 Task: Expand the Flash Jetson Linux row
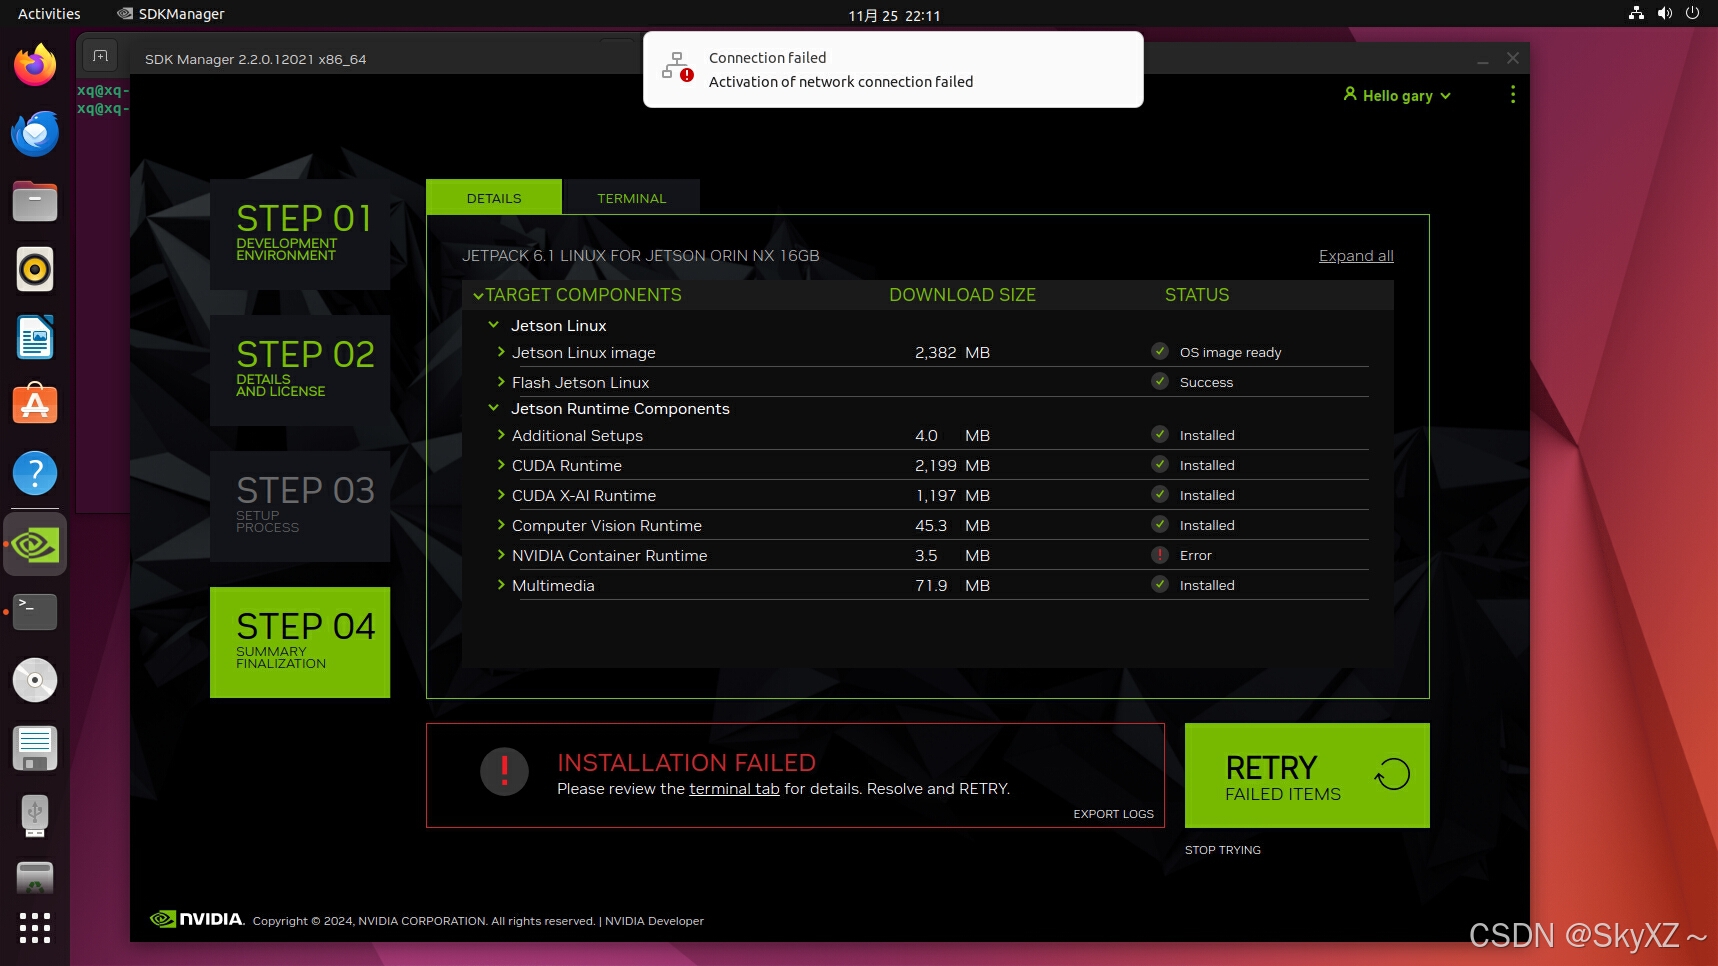(x=501, y=382)
